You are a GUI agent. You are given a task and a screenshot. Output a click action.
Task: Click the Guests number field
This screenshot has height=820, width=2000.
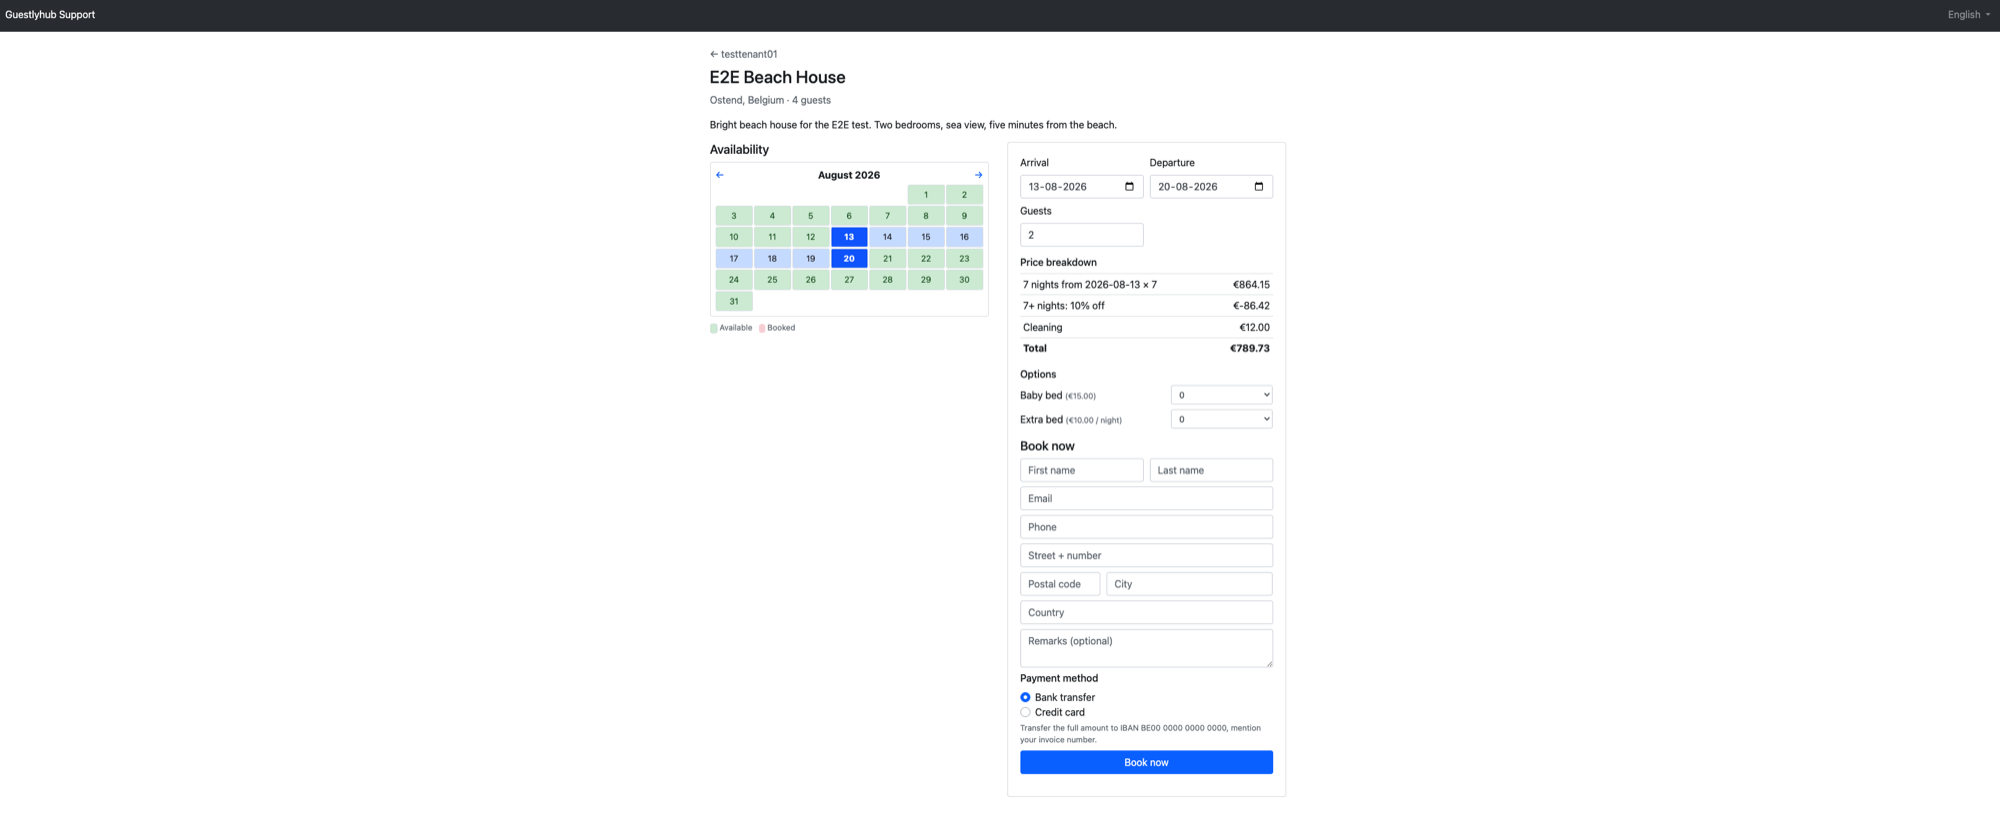click(x=1081, y=235)
